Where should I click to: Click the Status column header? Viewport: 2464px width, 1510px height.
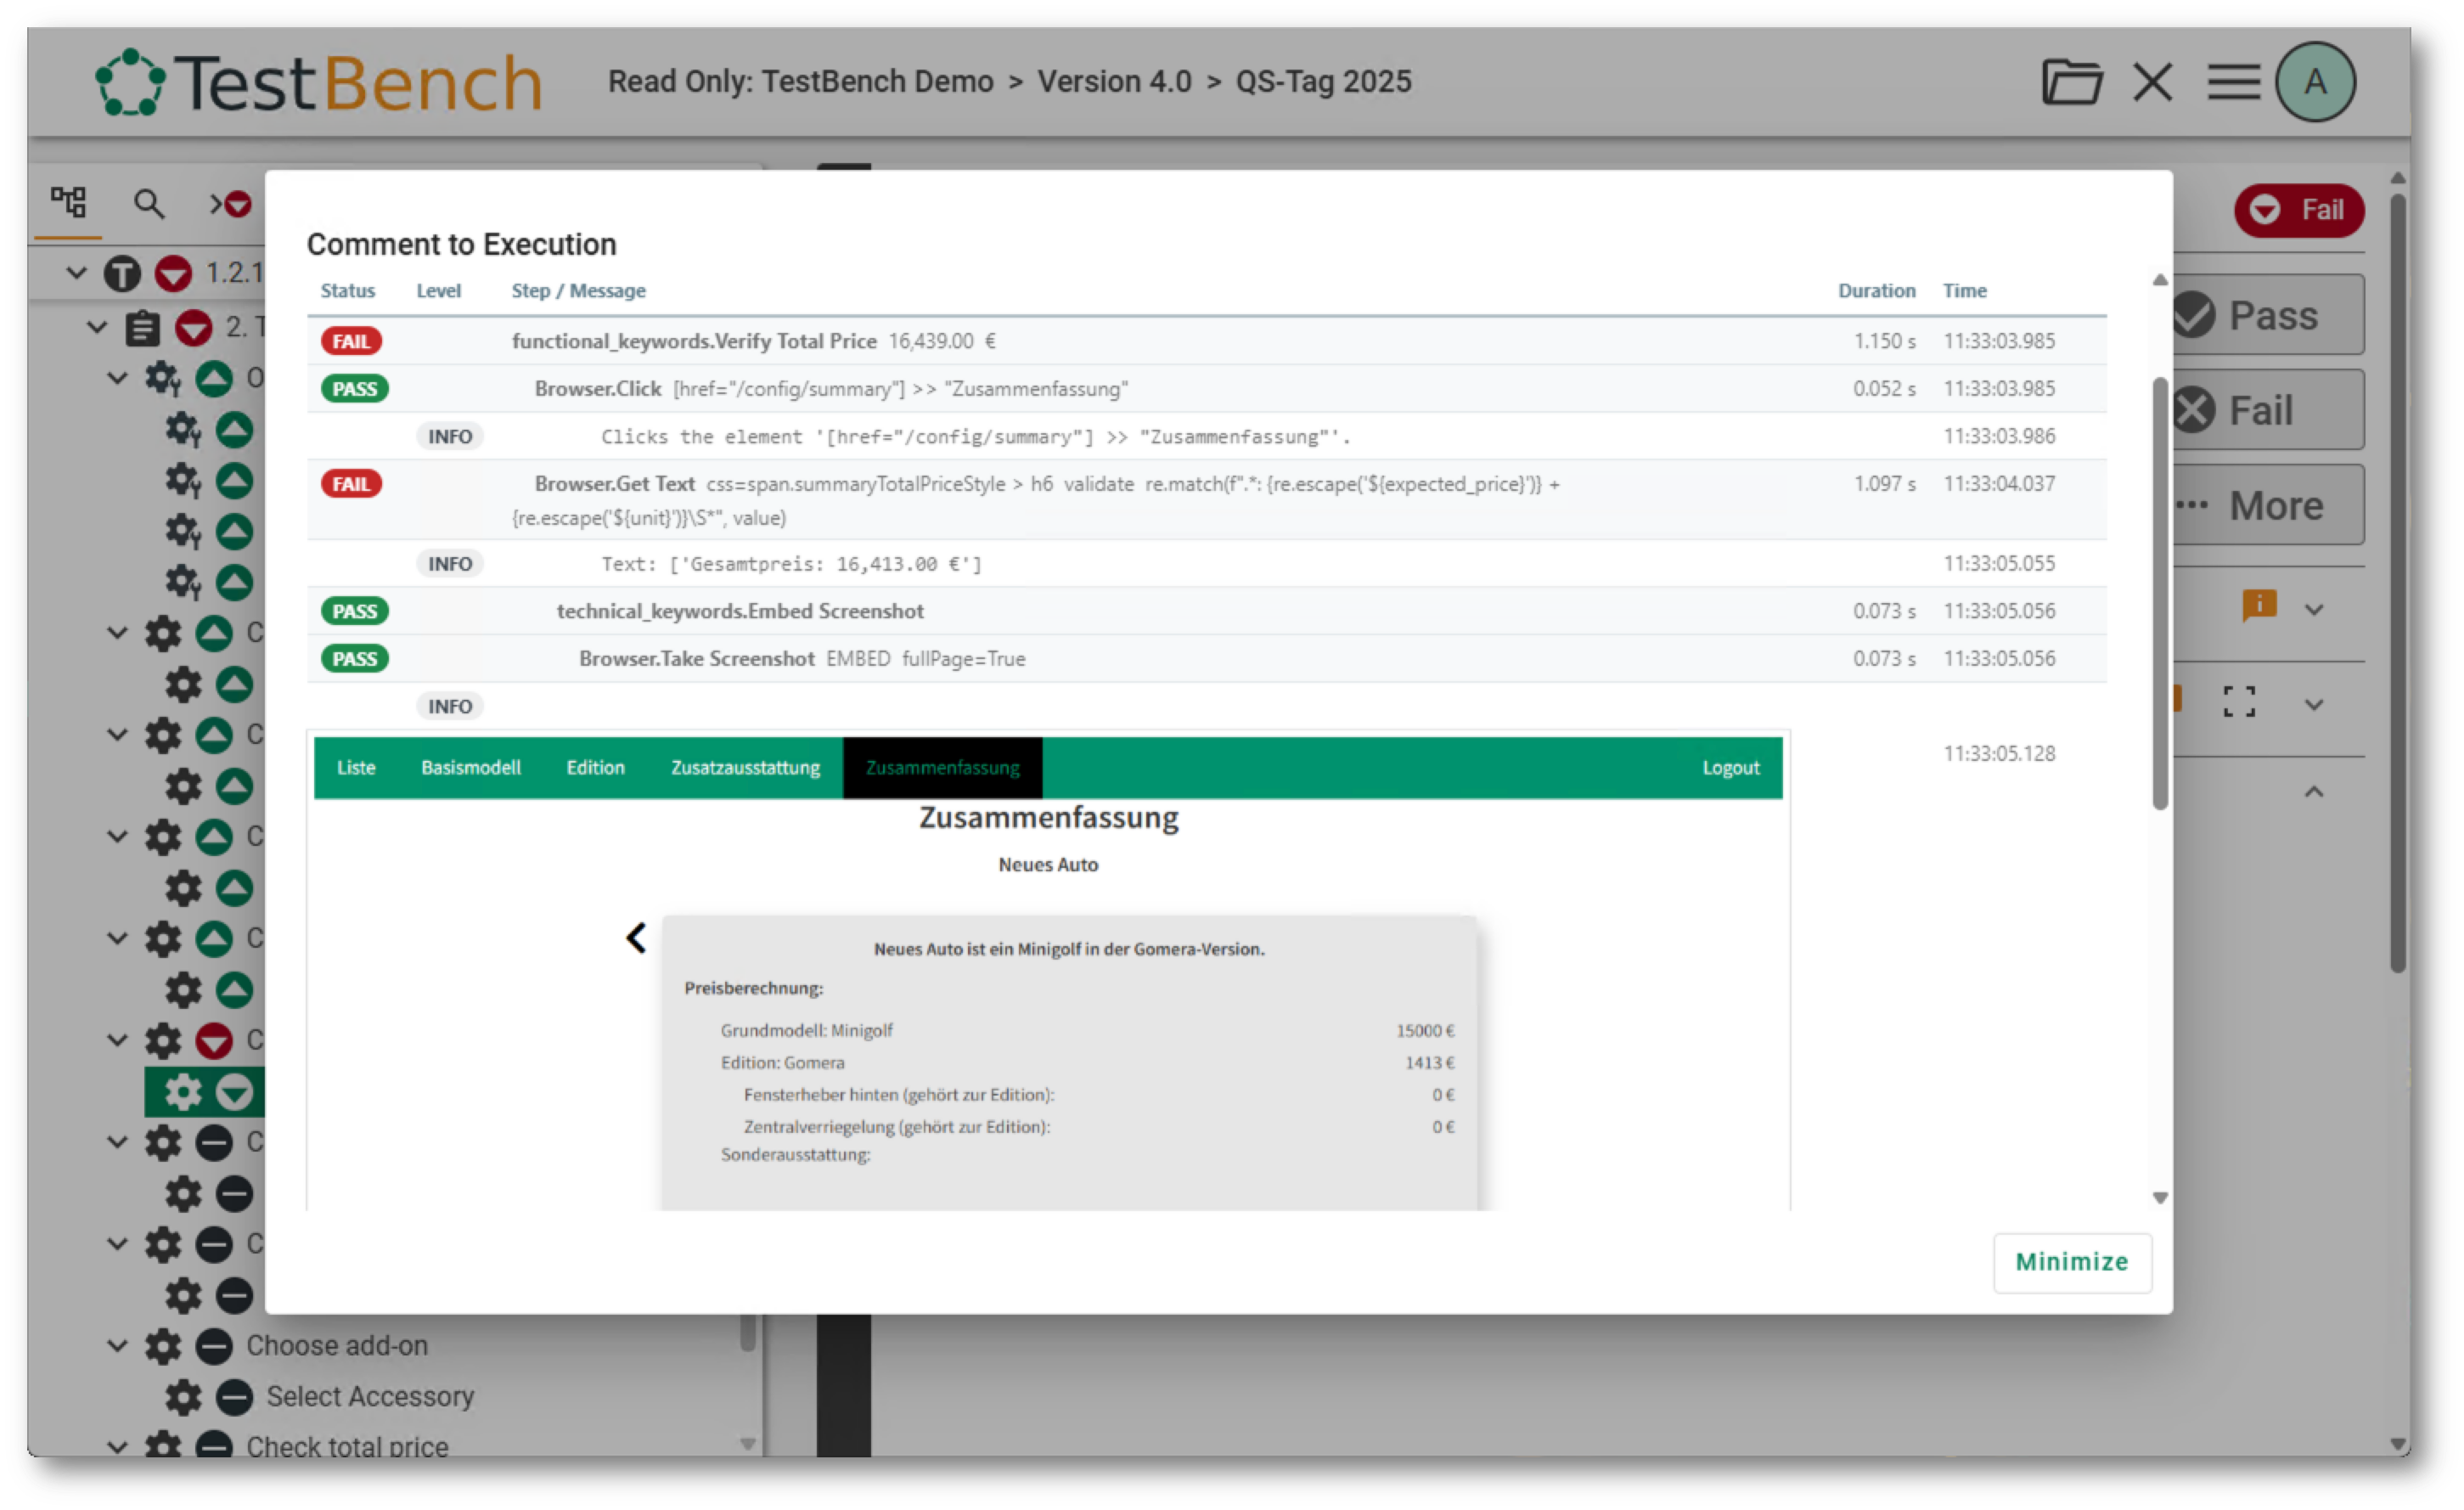pyautogui.click(x=347, y=291)
